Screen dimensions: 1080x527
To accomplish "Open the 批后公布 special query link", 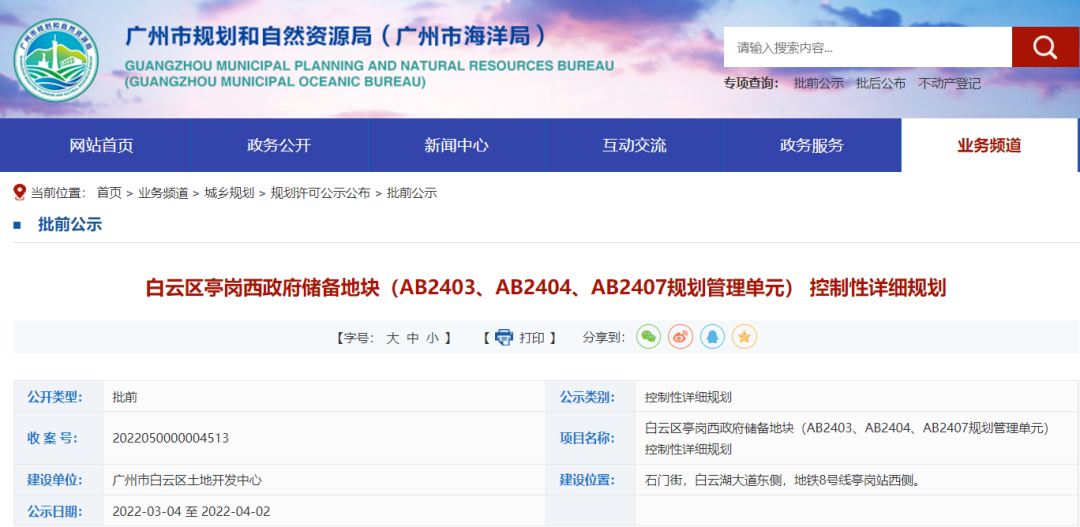I will [x=881, y=84].
